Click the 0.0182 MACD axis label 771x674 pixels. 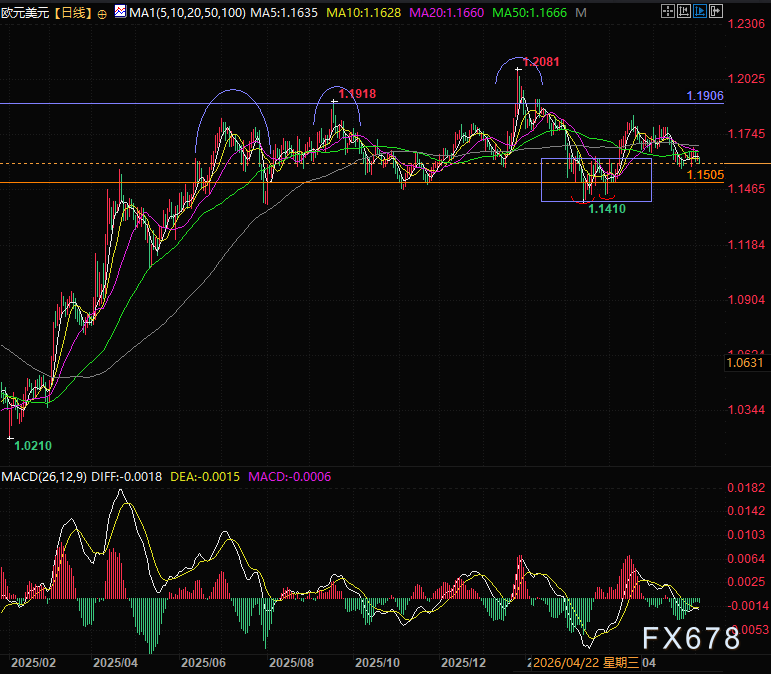746,488
